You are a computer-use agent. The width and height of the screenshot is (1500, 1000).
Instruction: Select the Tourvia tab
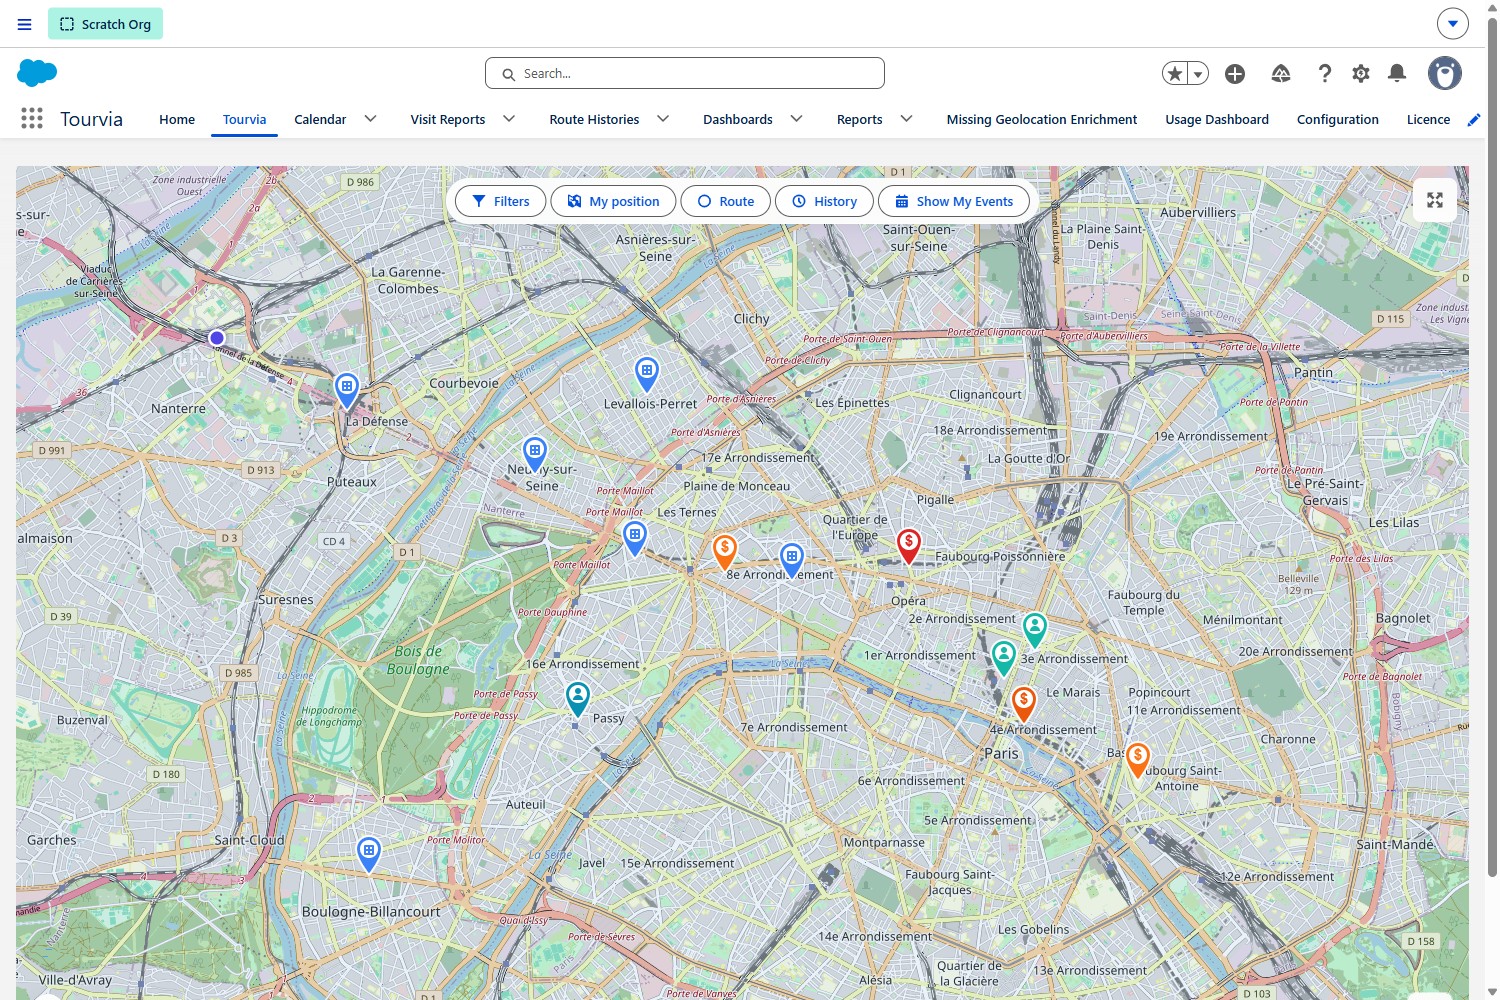point(244,120)
